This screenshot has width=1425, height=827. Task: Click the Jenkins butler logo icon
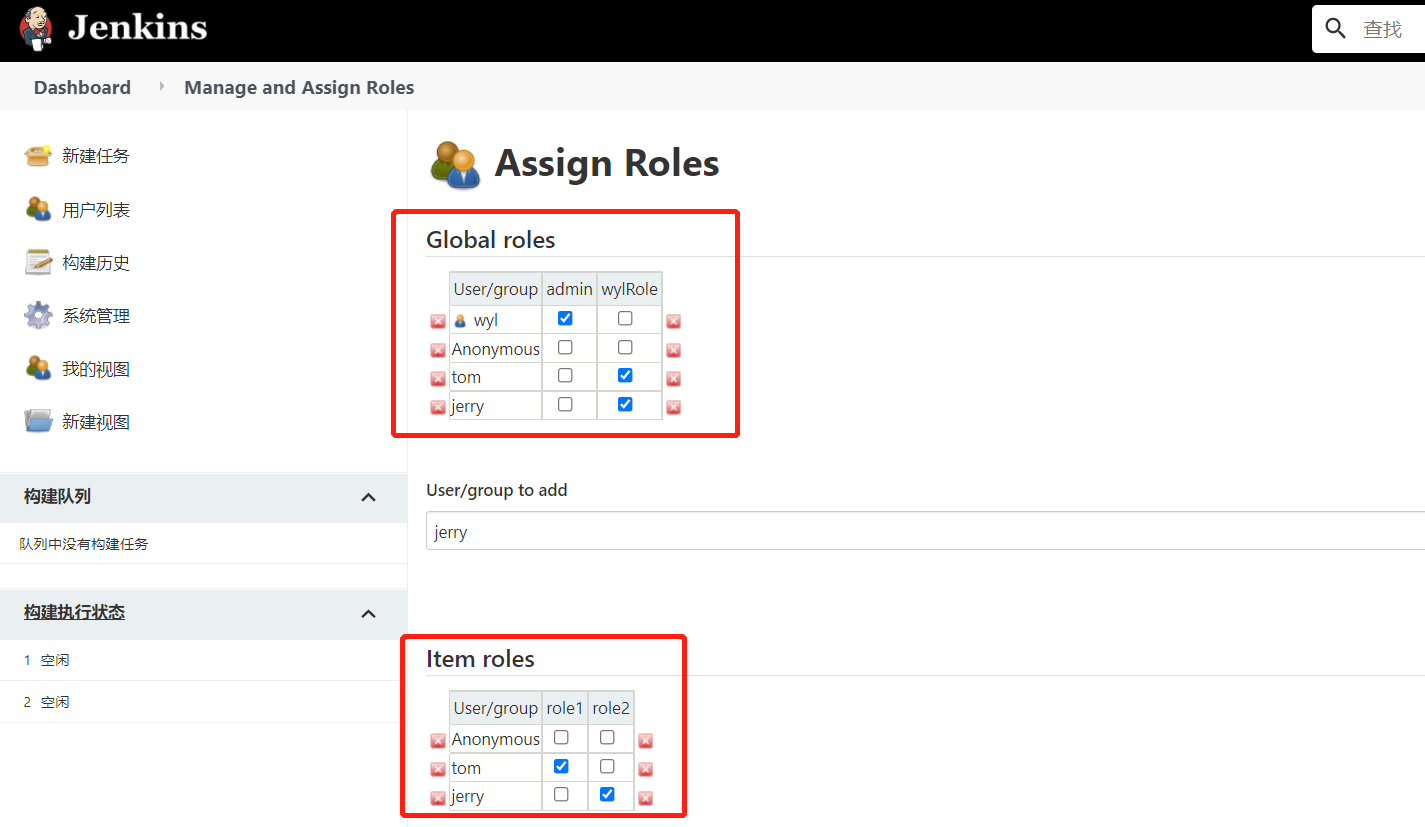(x=36, y=28)
